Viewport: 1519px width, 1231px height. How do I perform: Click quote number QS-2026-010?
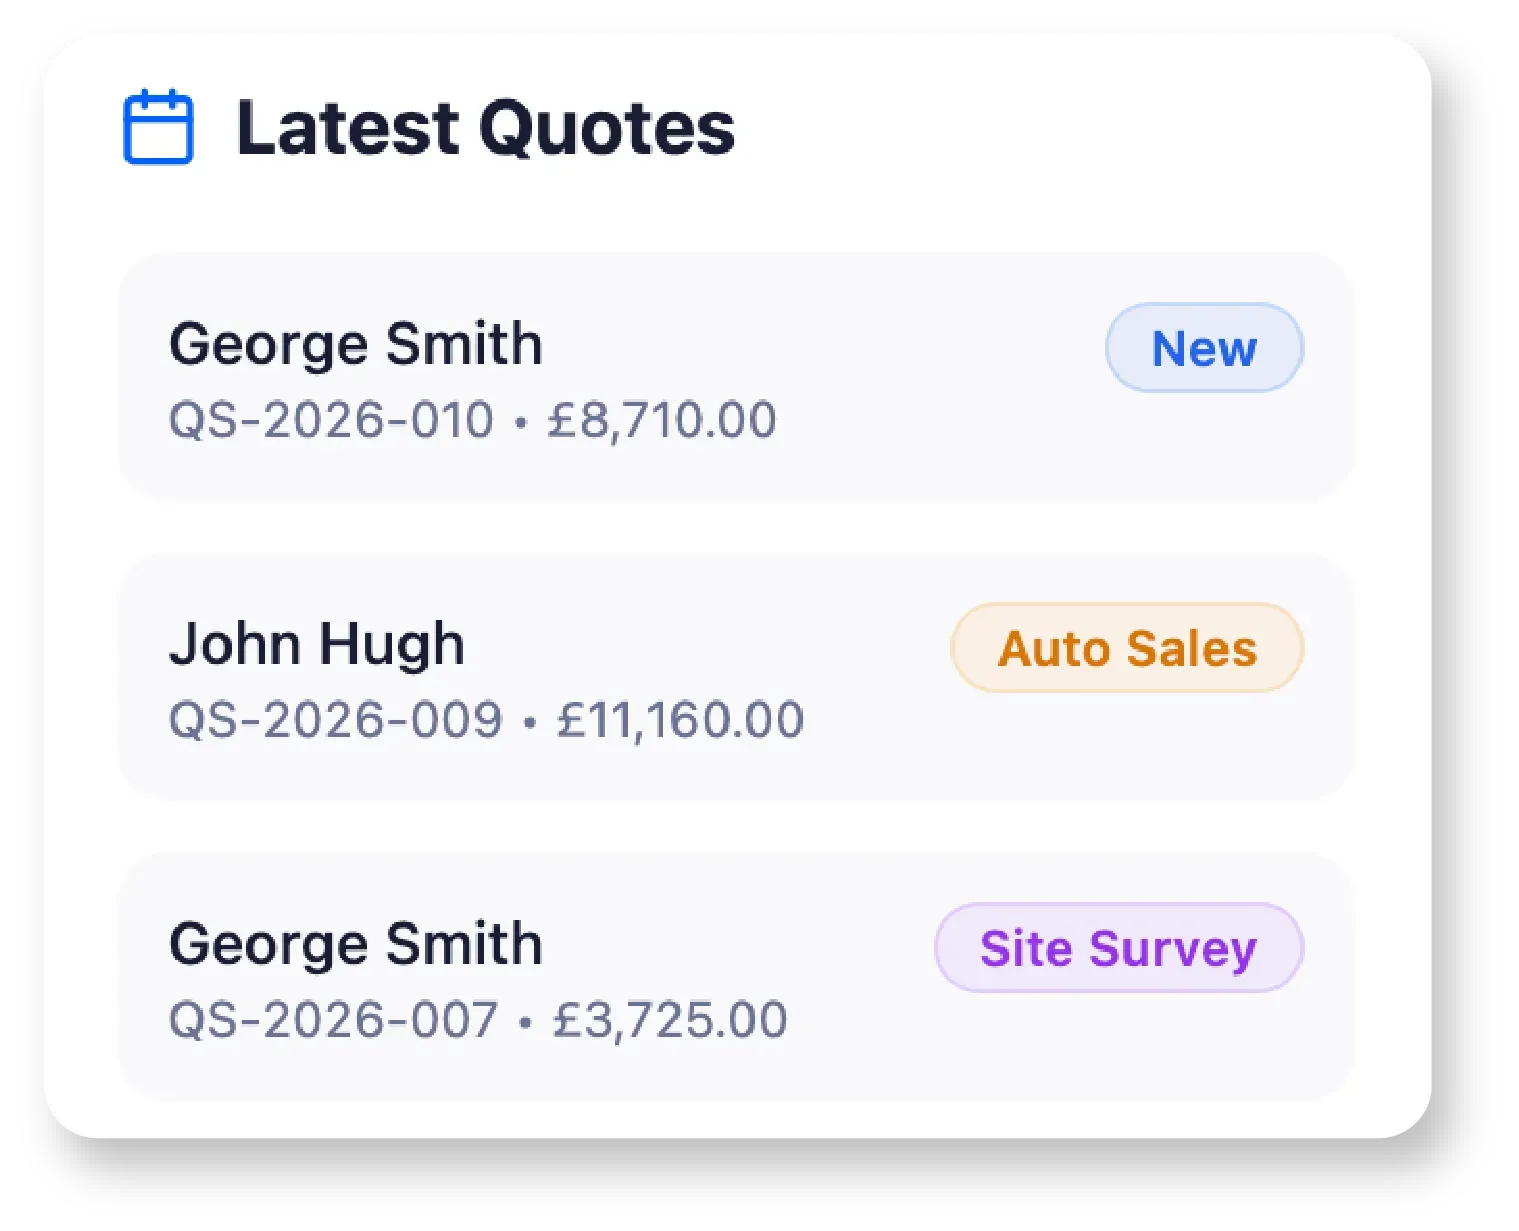coord(331,419)
